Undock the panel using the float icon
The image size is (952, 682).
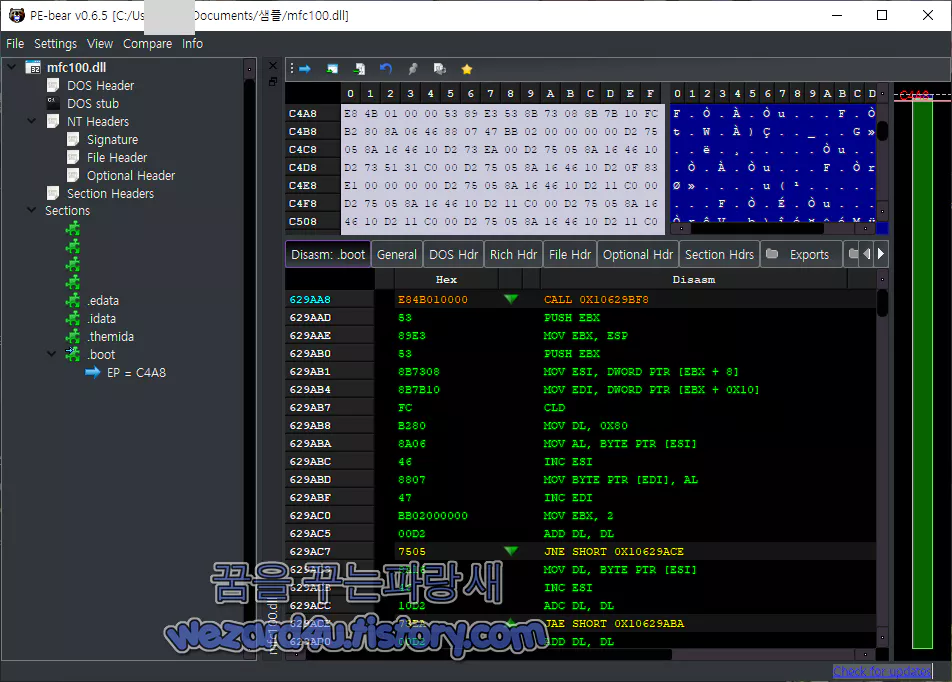[273, 81]
